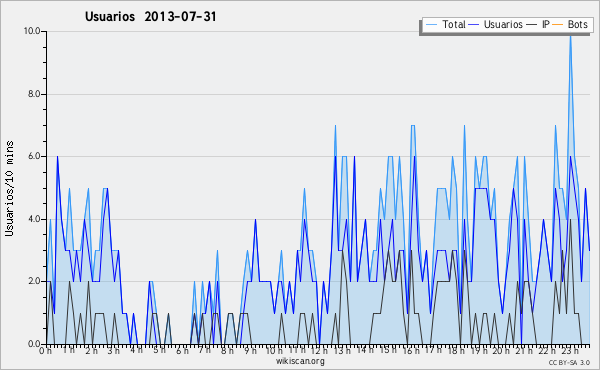Image resolution: width=600 pixels, height=370 pixels.
Task: Click the y-axis value 6.0
Action: pos(34,156)
